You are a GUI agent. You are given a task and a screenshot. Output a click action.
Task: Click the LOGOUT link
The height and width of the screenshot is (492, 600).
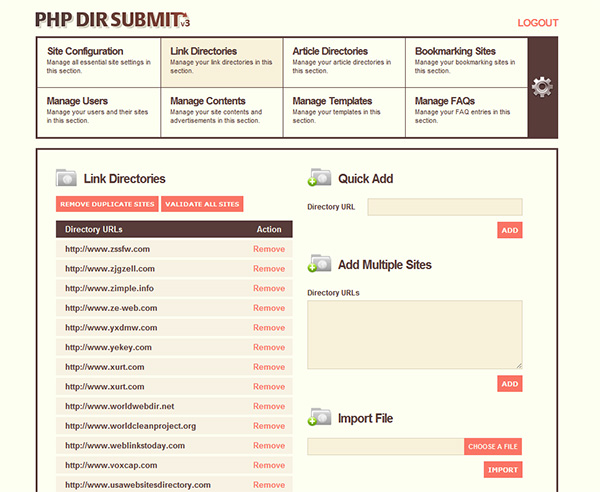(538, 23)
